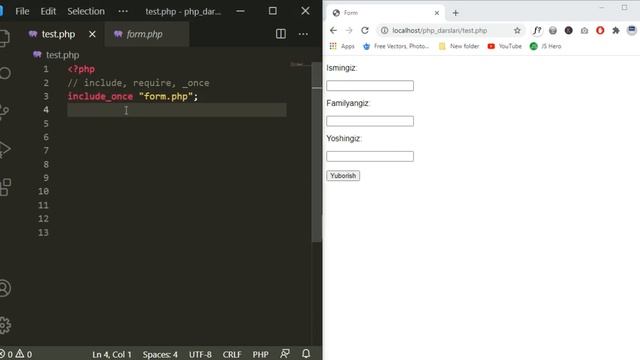640x360 pixels.
Task: Change indentation via Spaces: 4
Action: 160,354
